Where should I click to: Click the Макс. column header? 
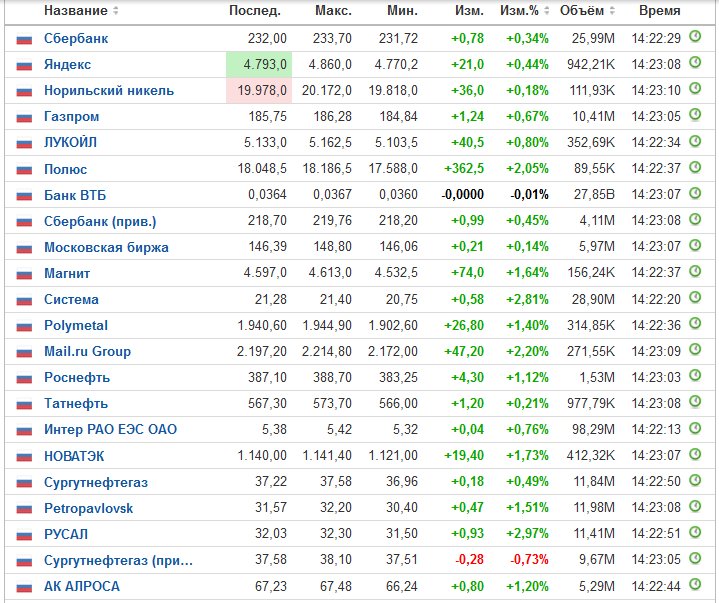tap(333, 11)
